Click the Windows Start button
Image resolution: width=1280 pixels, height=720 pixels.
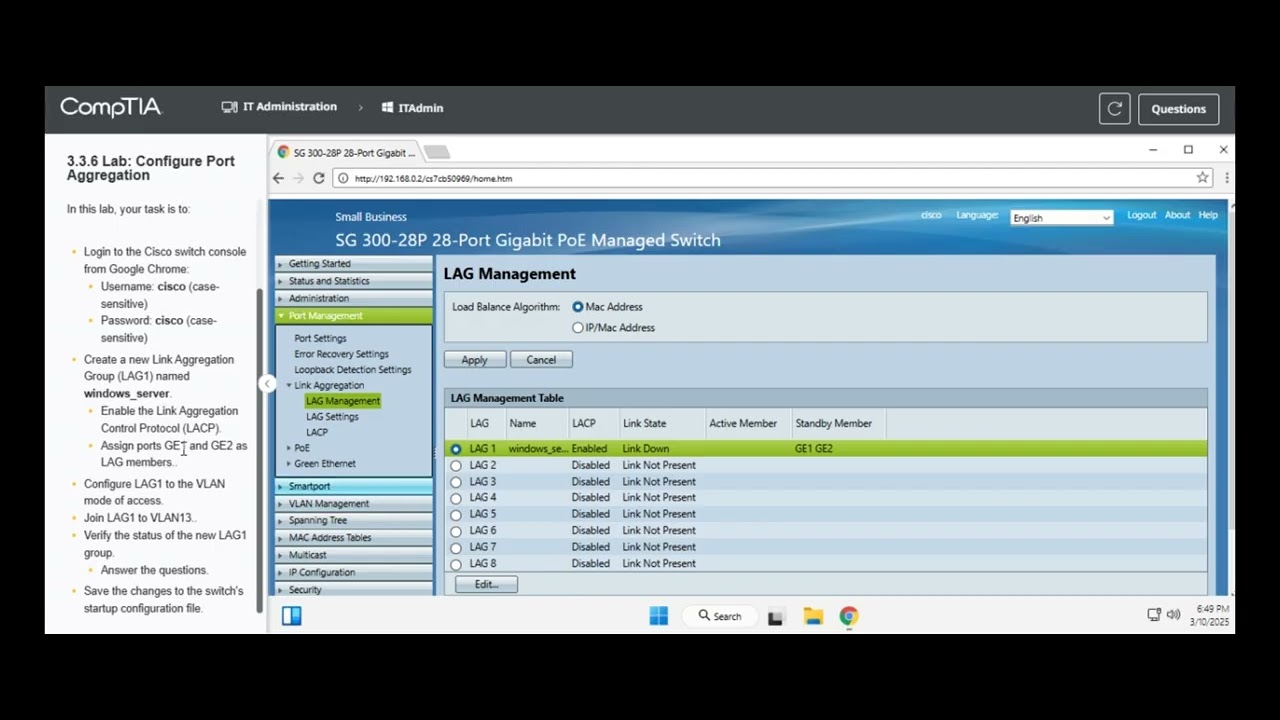pyautogui.click(x=658, y=616)
